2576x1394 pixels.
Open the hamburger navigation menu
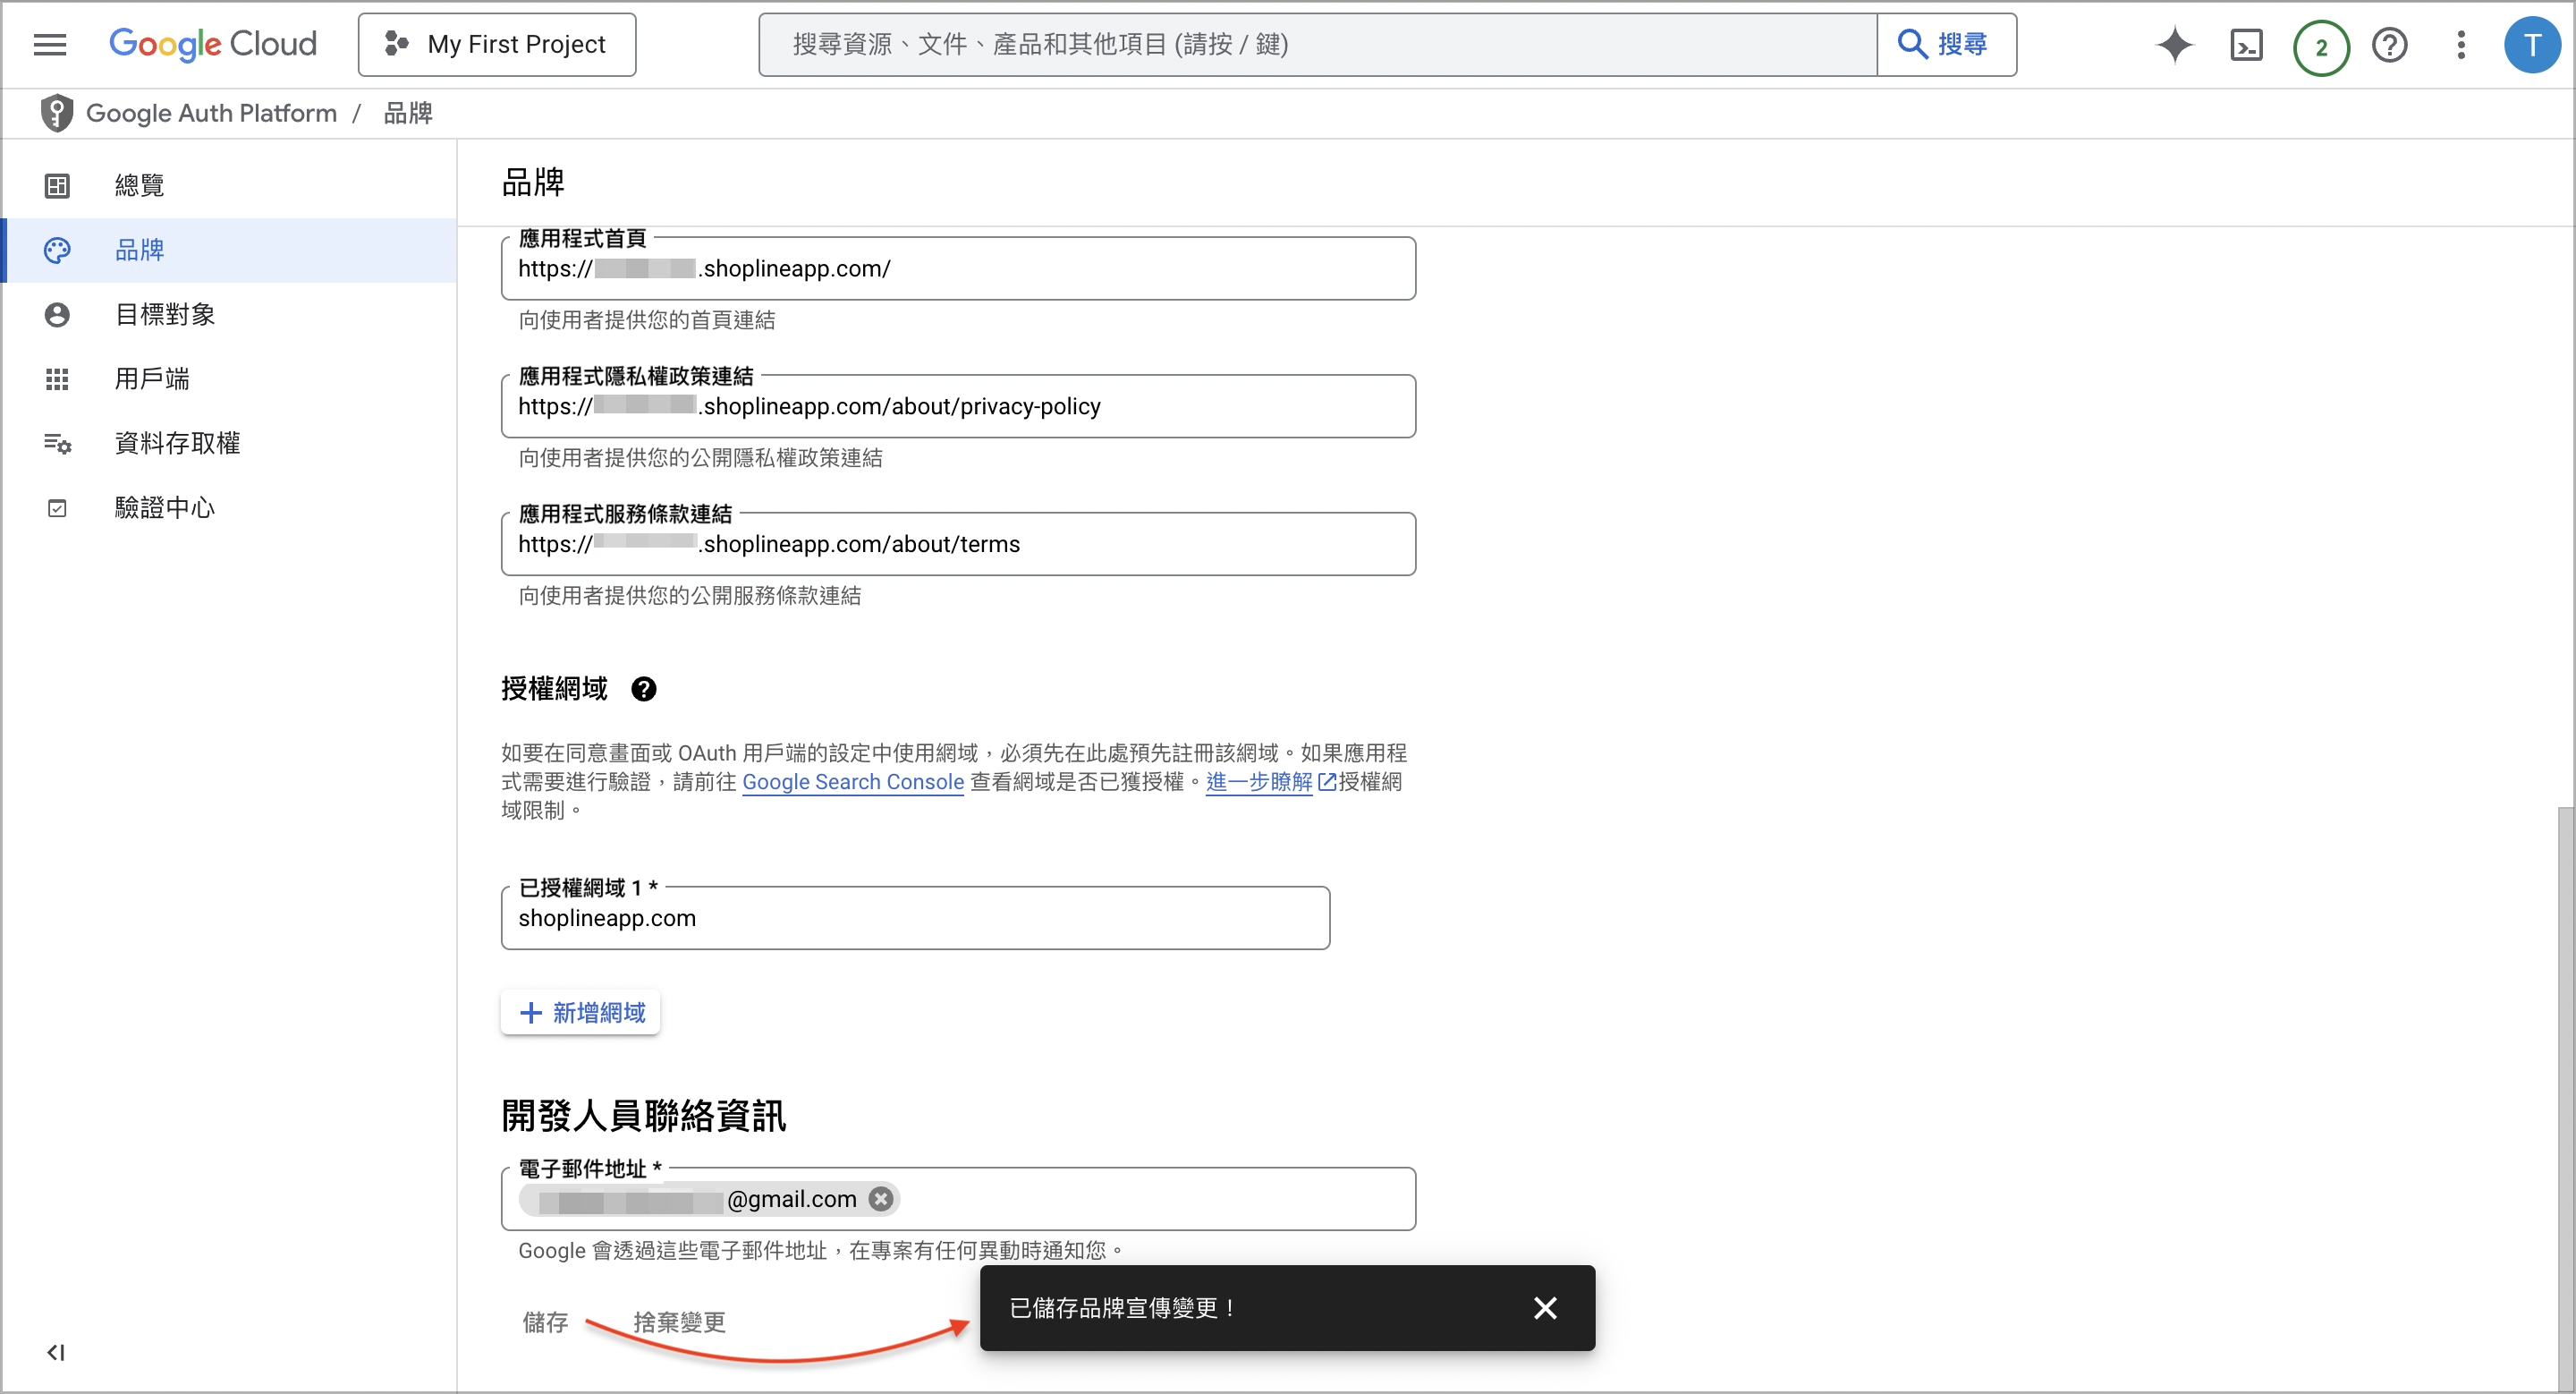point(50,44)
